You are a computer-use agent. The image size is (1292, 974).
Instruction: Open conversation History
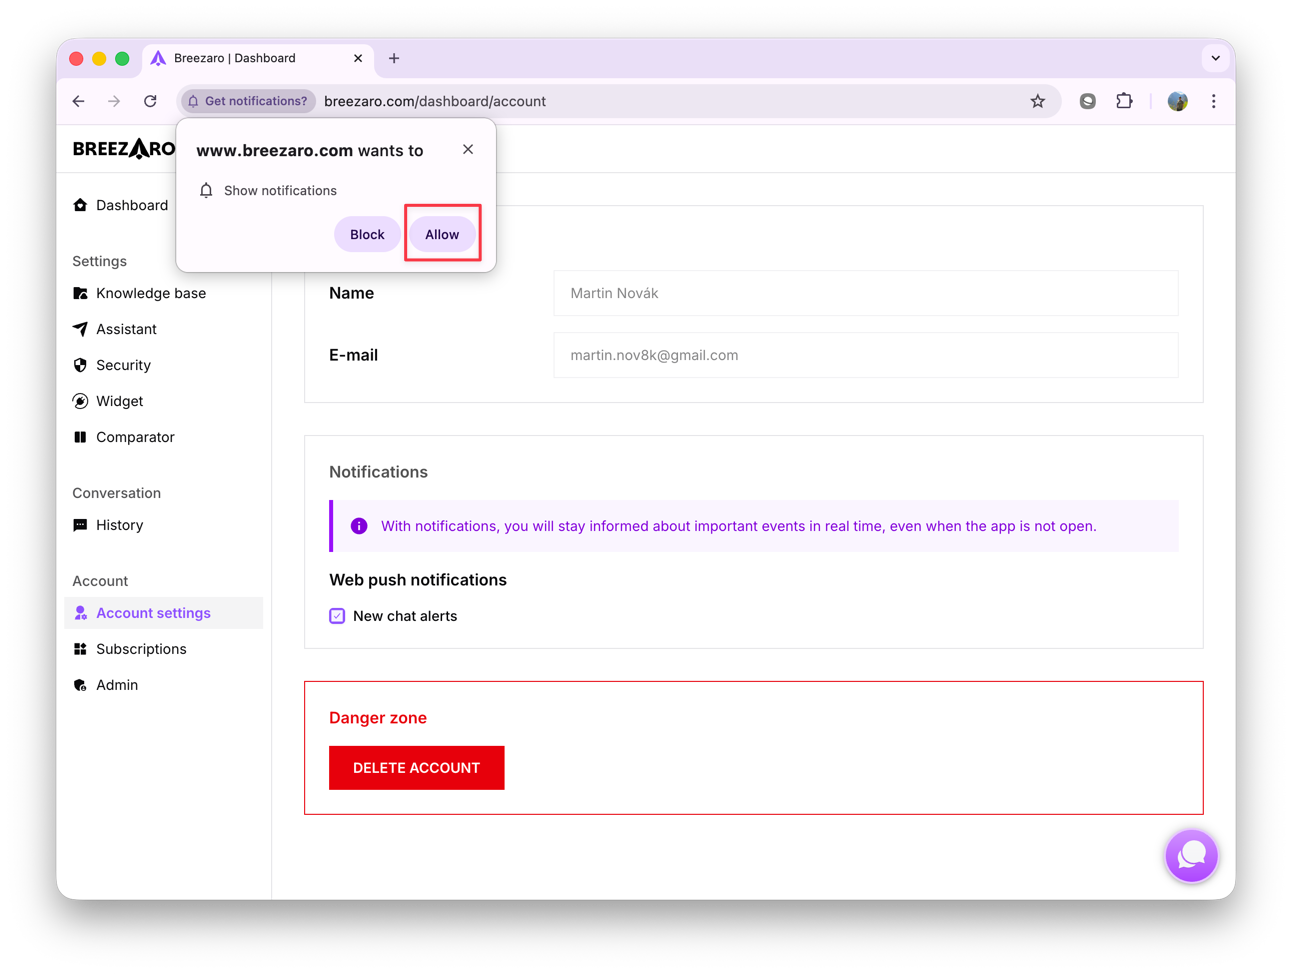click(x=120, y=525)
